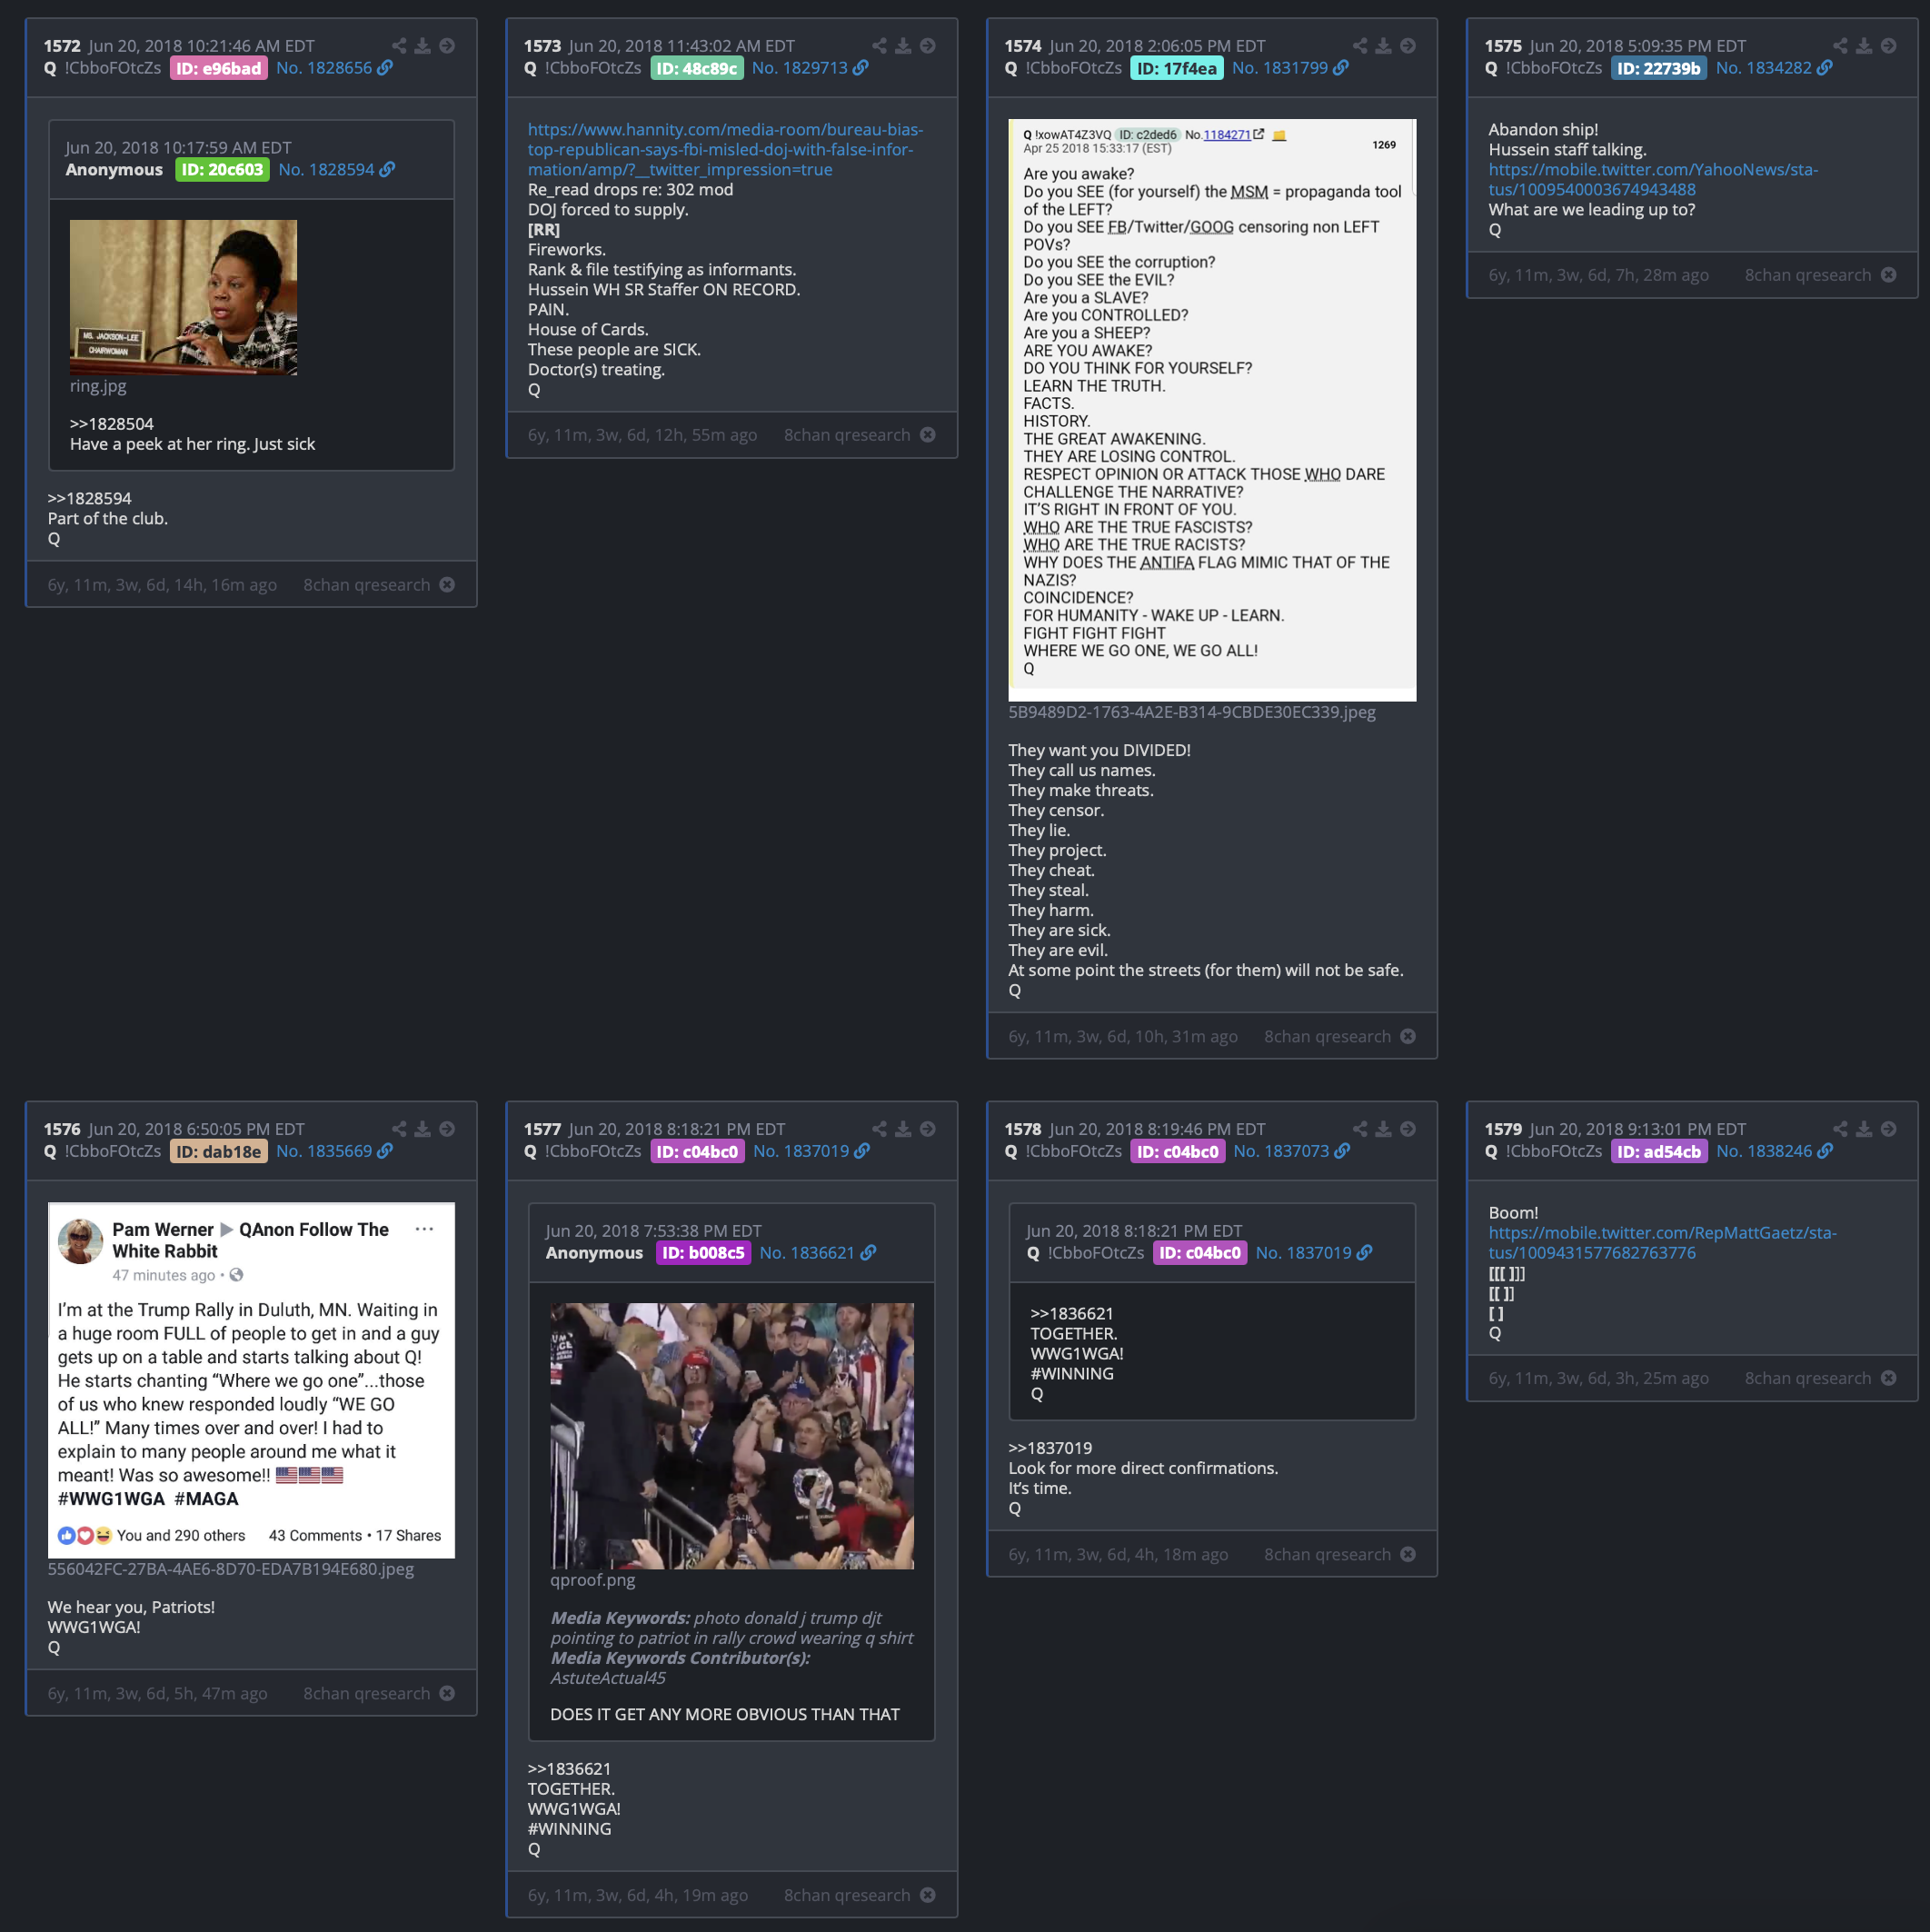Click download icon on post 1573
The image size is (1930, 1932).
point(903,46)
